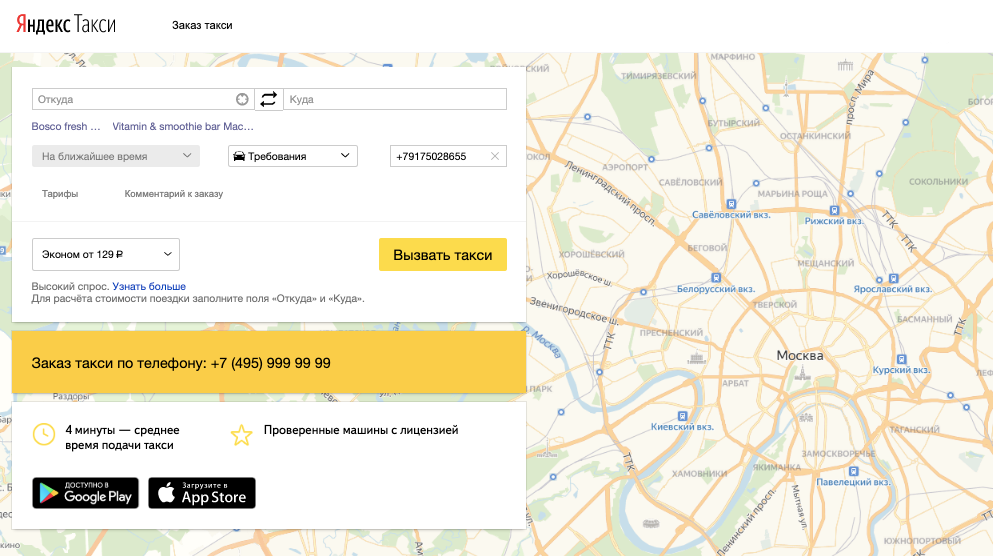993x556 pixels.
Task: Click Белорусский вкз. station marker
Action: [716, 278]
